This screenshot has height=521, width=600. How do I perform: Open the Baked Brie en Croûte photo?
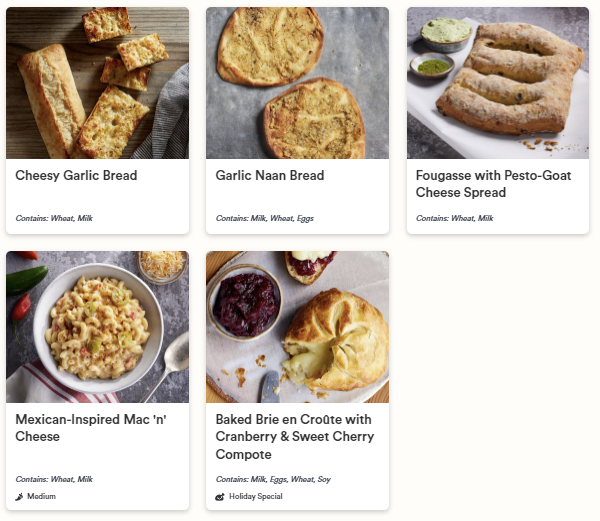coord(297,327)
